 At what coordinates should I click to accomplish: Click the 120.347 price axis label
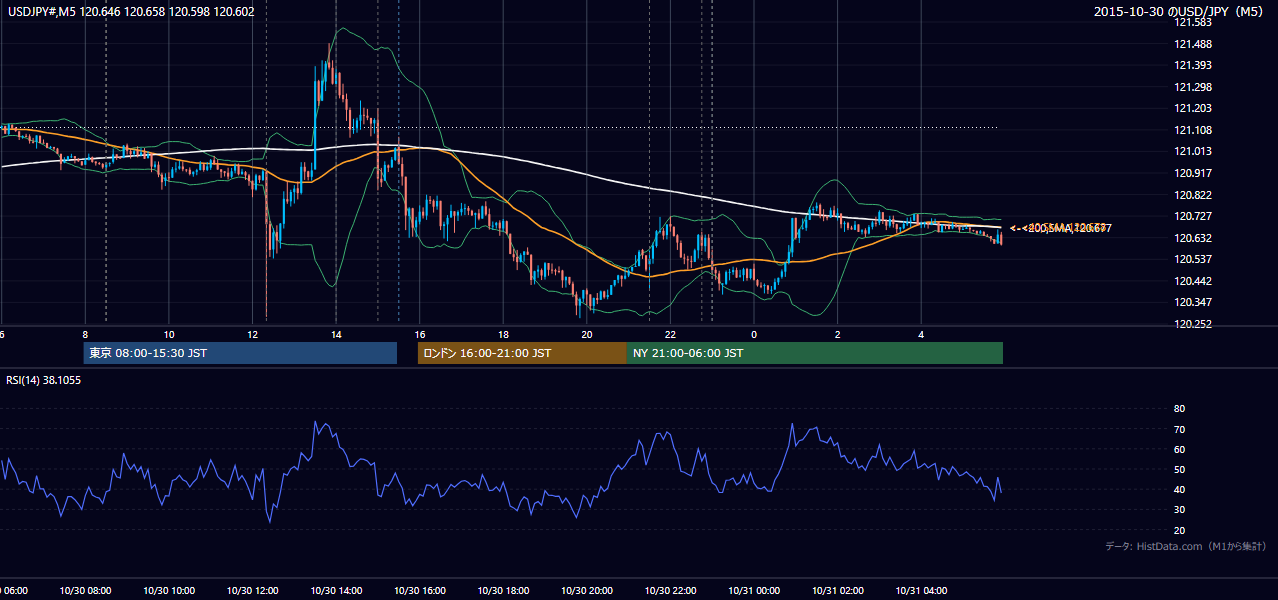point(1192,302)
